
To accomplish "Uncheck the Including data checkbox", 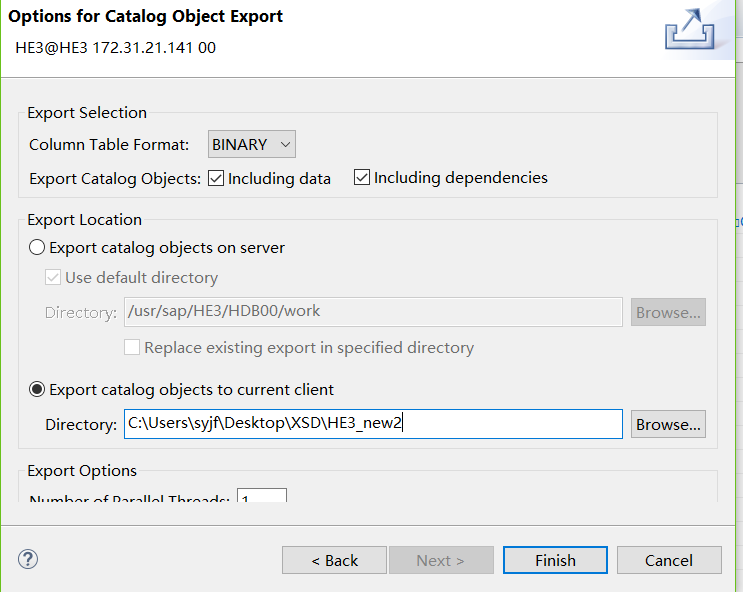I will pyautogui.click(x=216, y=179).
